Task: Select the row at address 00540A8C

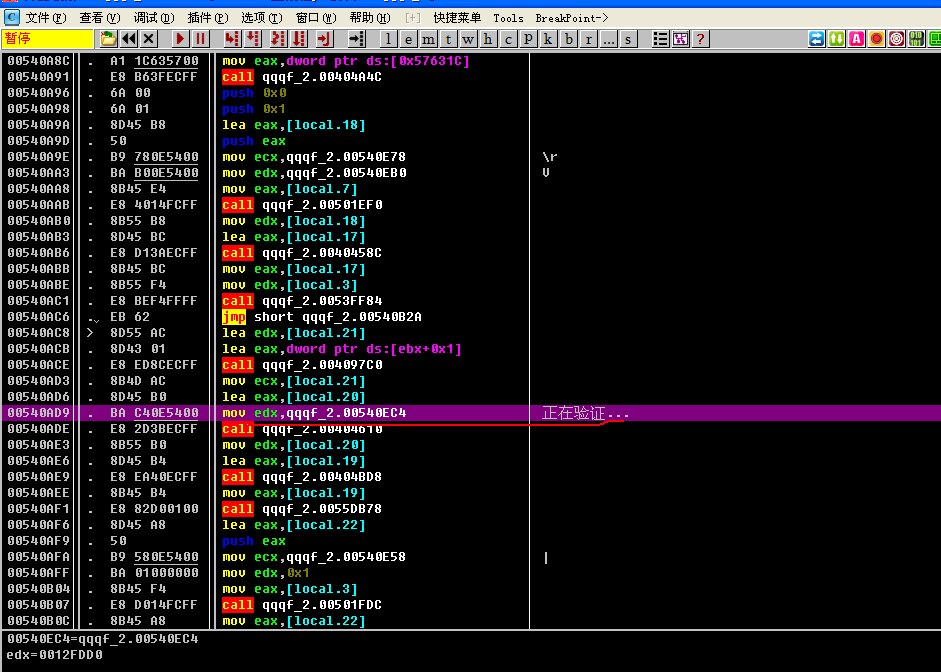Action: pos(470,61)
